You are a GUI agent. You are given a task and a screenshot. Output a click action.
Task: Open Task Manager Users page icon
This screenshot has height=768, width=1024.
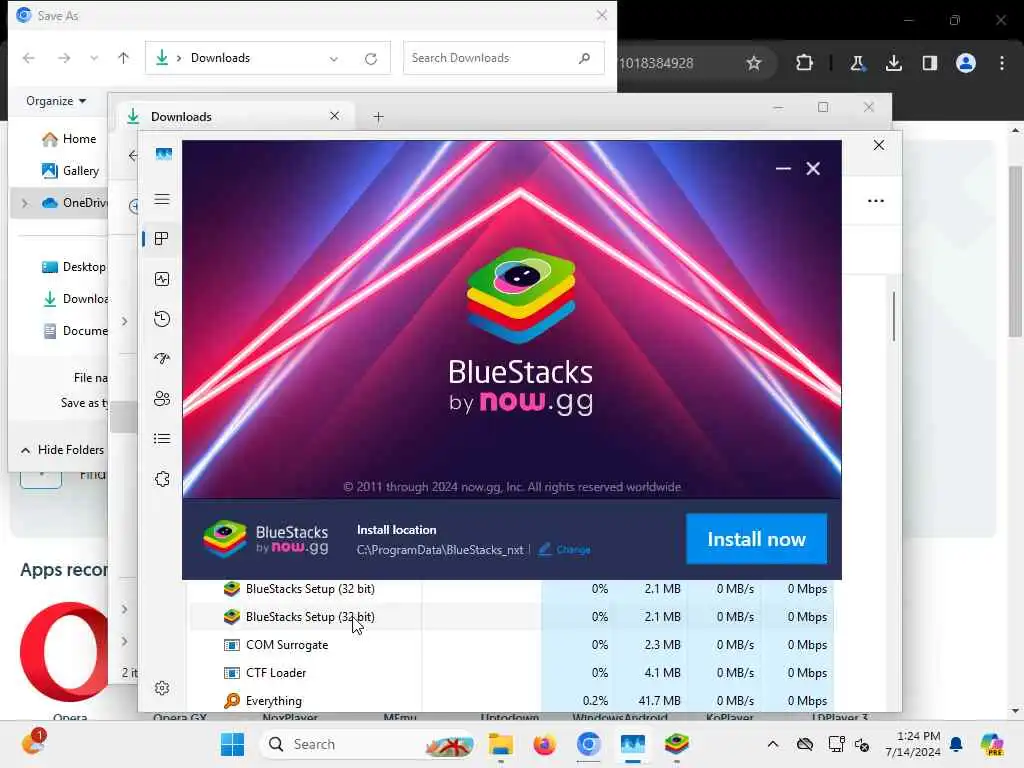pos(162,398)
